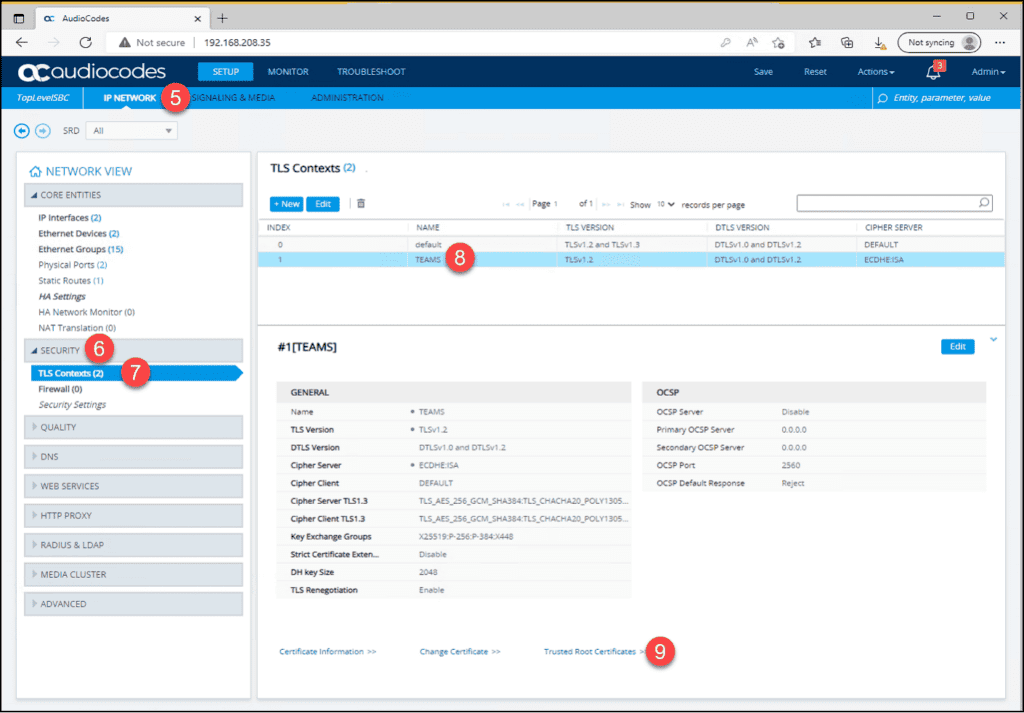
Task: Switch to the SETUP menu
Action: (225, 72)
